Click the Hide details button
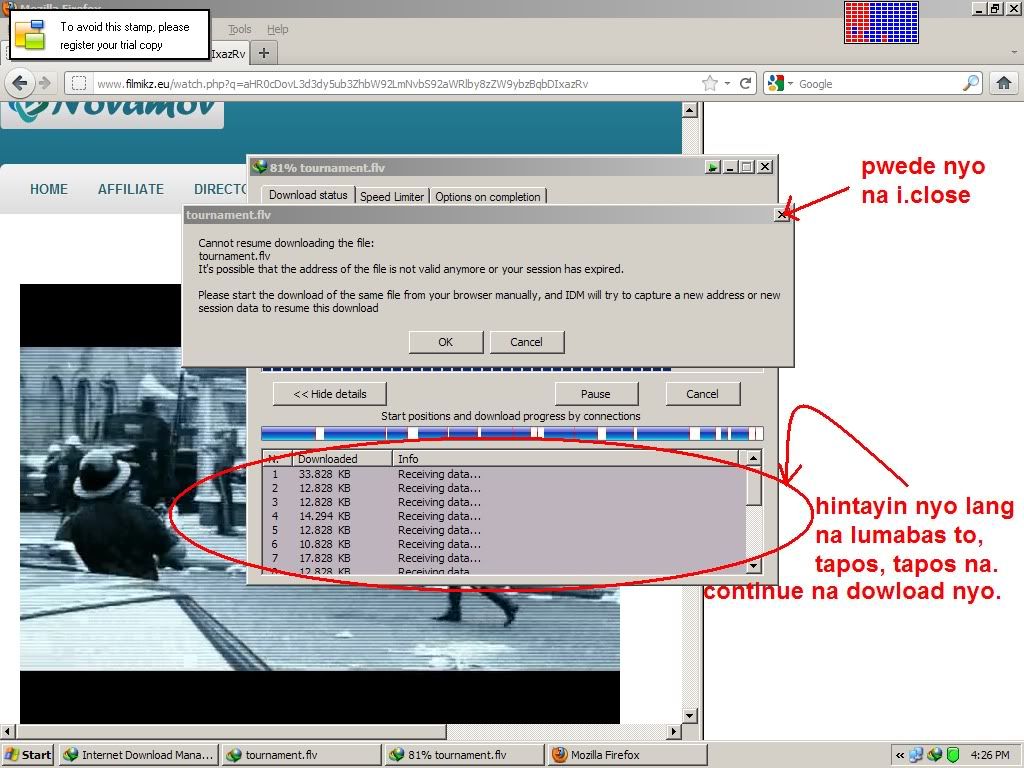1024x768 pixels. click(x=329, y=394)
